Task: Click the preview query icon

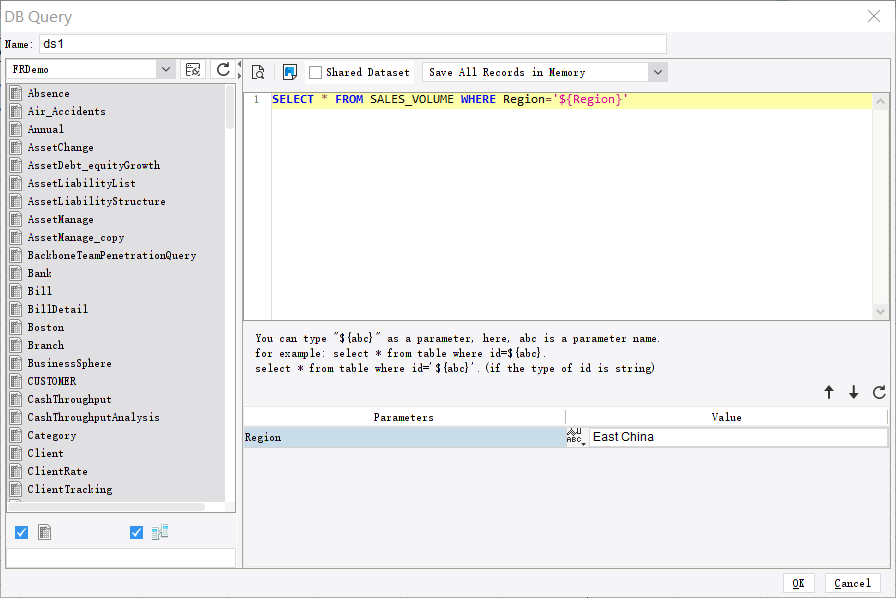Action: click(x=258, y=72)
